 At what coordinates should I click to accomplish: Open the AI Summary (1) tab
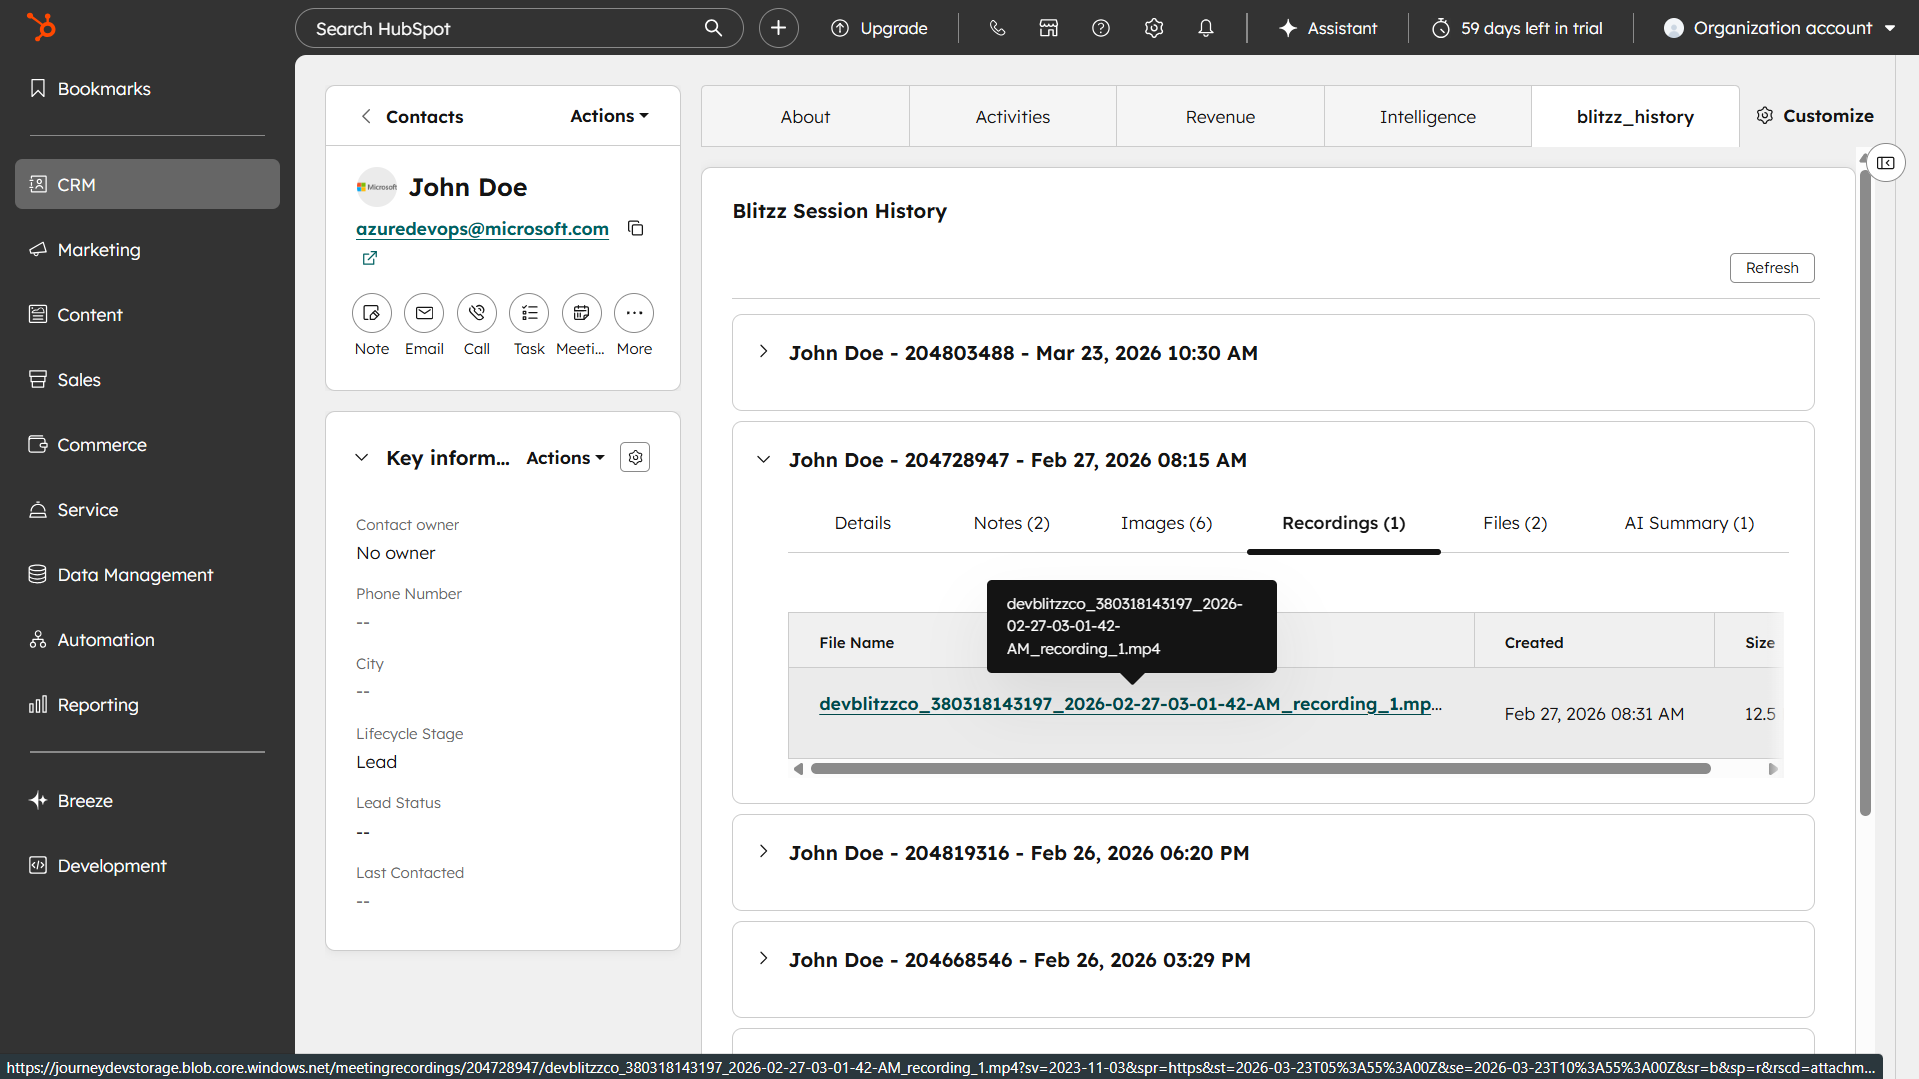click(1689, 523)
